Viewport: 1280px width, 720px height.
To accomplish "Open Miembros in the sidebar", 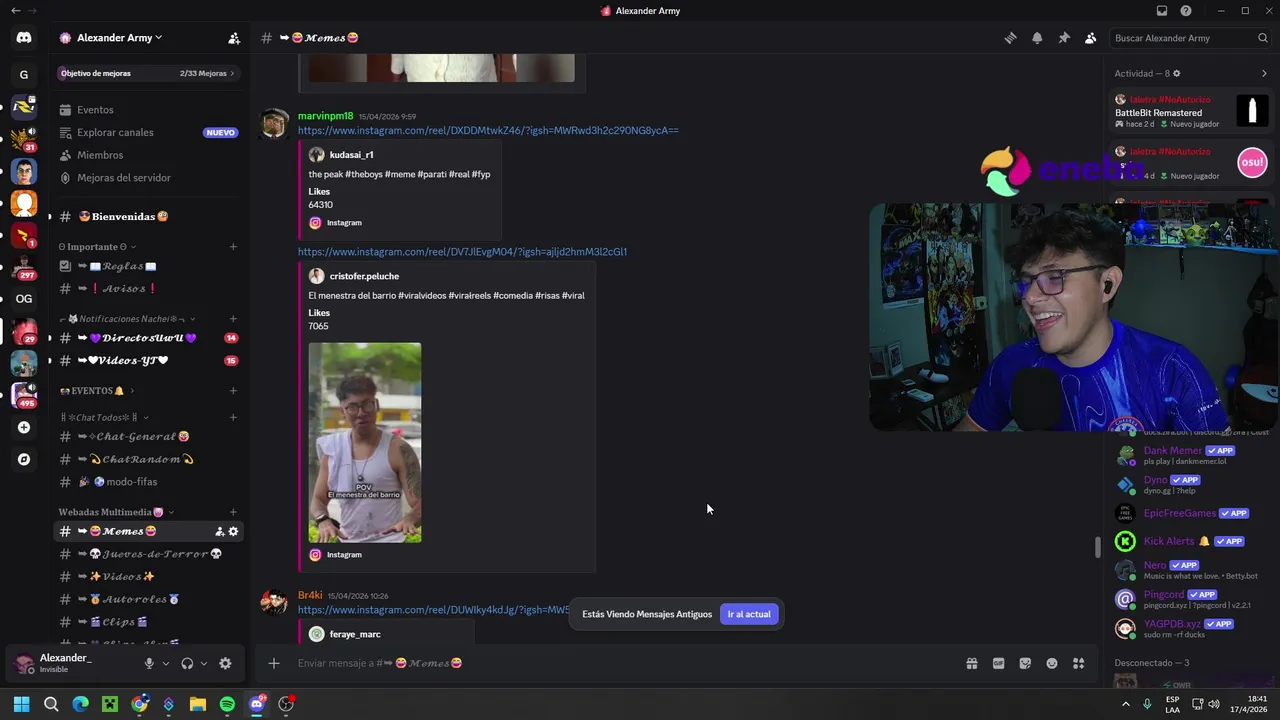I will (x=147, y=155).
